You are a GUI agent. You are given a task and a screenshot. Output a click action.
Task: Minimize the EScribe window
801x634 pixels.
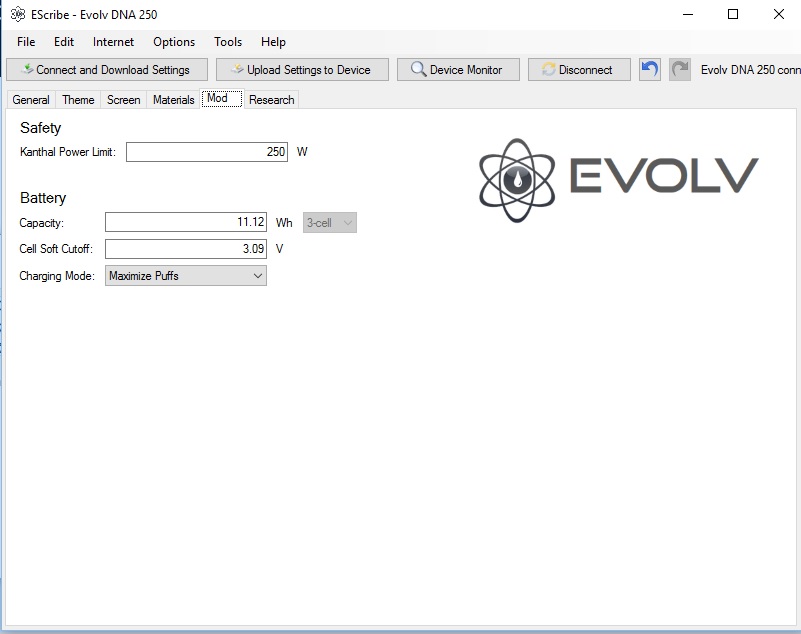pos(688,14)
